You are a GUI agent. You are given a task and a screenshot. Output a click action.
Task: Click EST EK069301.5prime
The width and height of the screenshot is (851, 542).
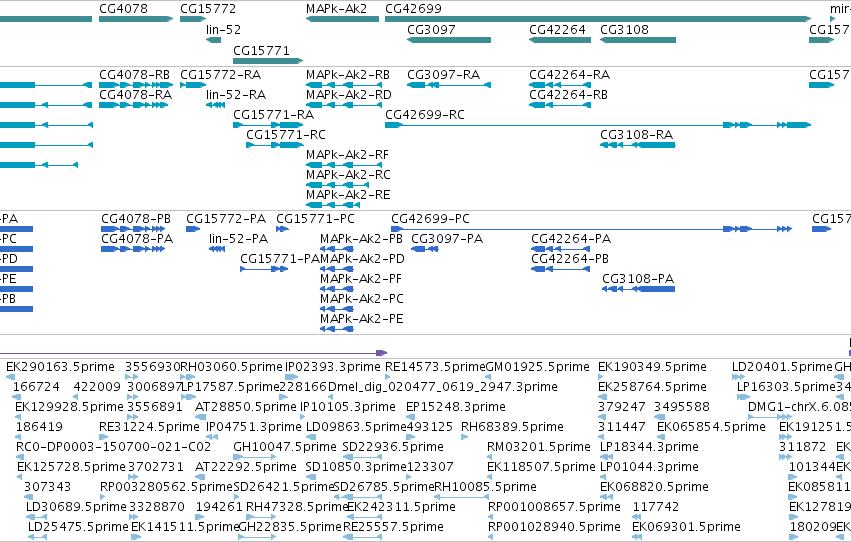[686, 527]
